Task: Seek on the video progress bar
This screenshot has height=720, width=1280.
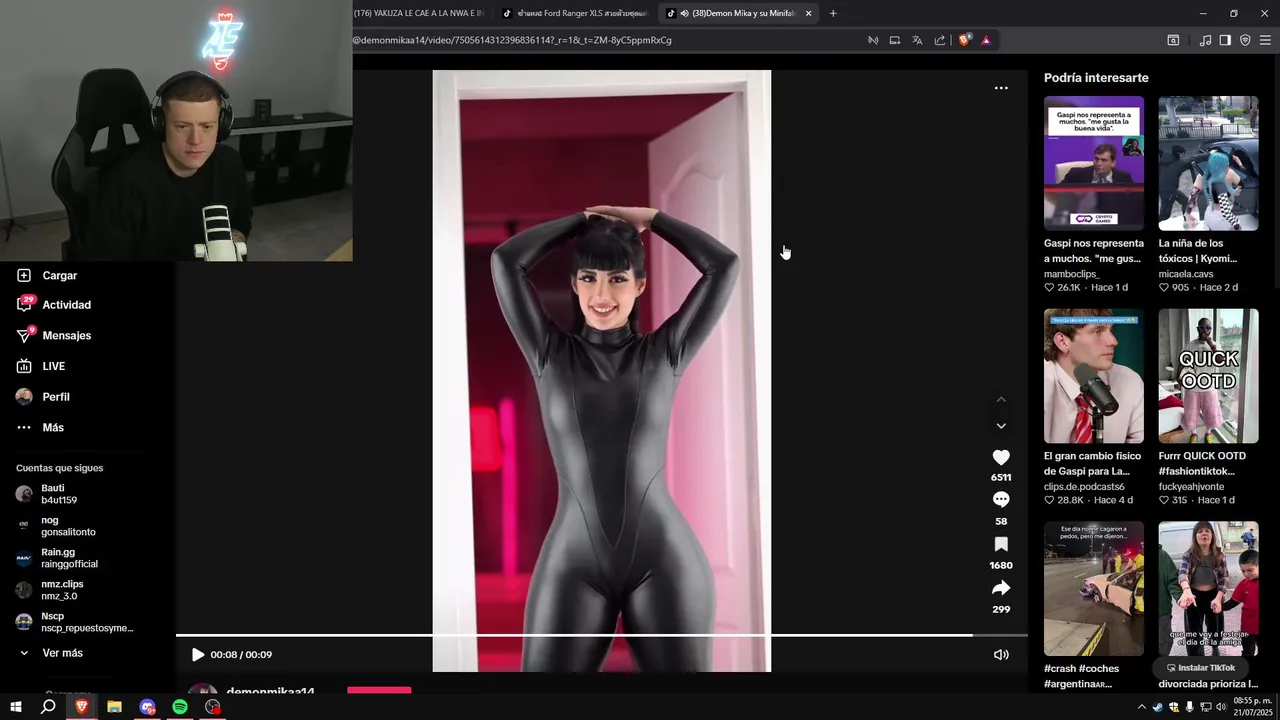Action: (601, 635)
